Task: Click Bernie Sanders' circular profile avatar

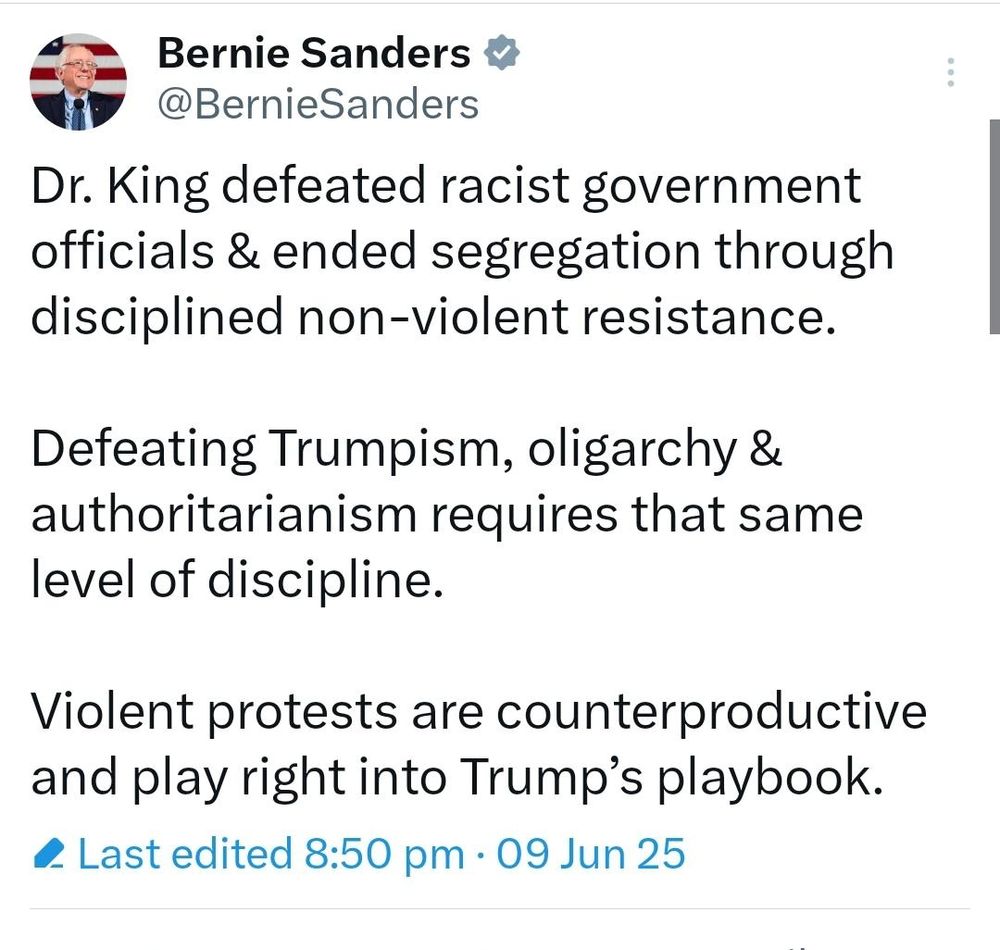Action: click(x=78, y=80)
